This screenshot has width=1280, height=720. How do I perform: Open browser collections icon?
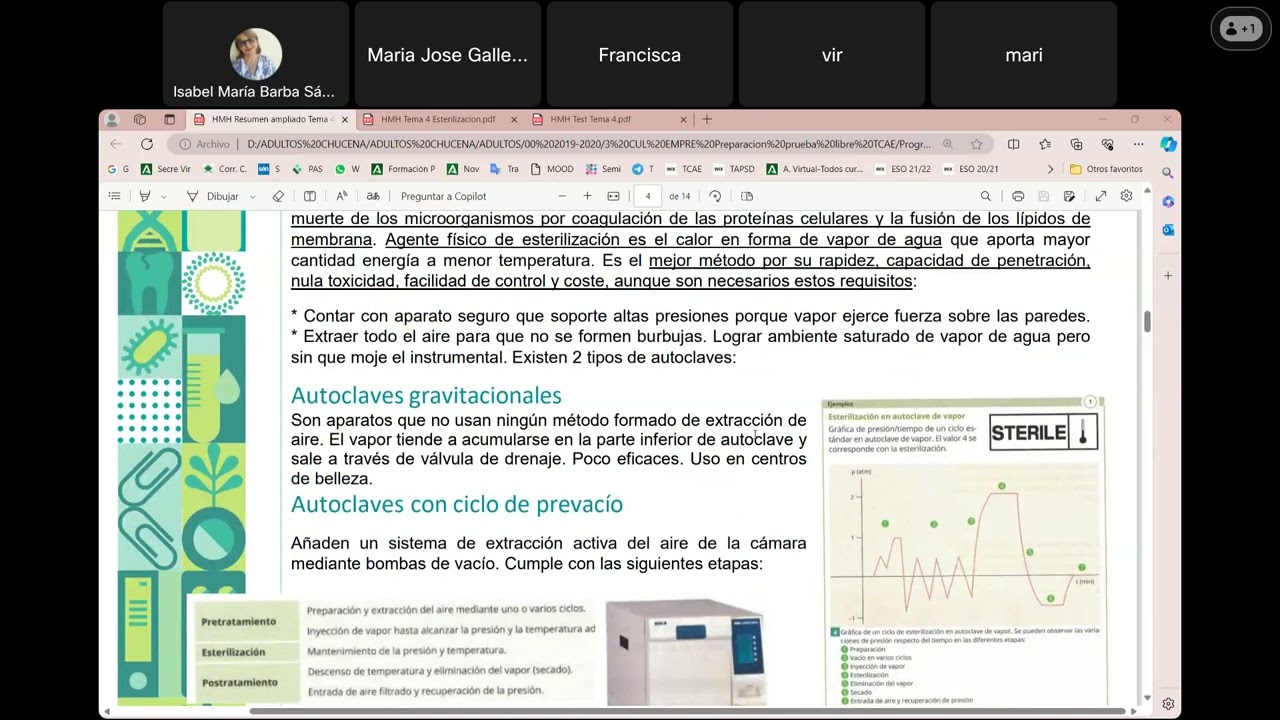pyautogui.click(x=1076, y=144)
